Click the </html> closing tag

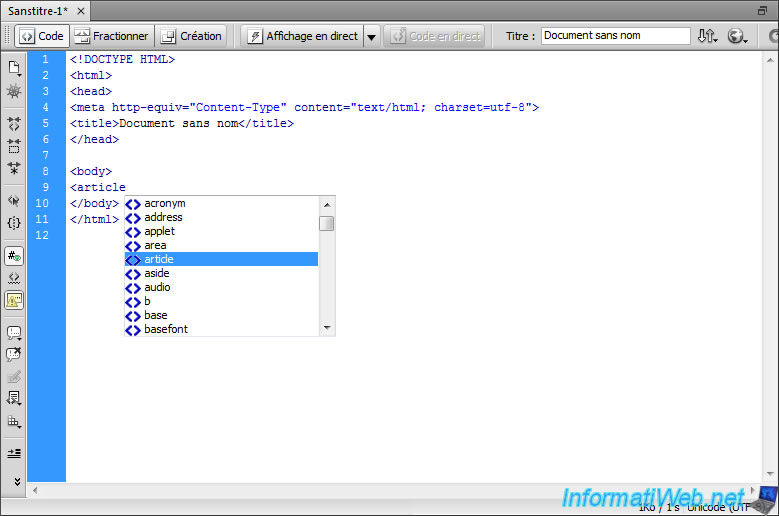point(94,219)
